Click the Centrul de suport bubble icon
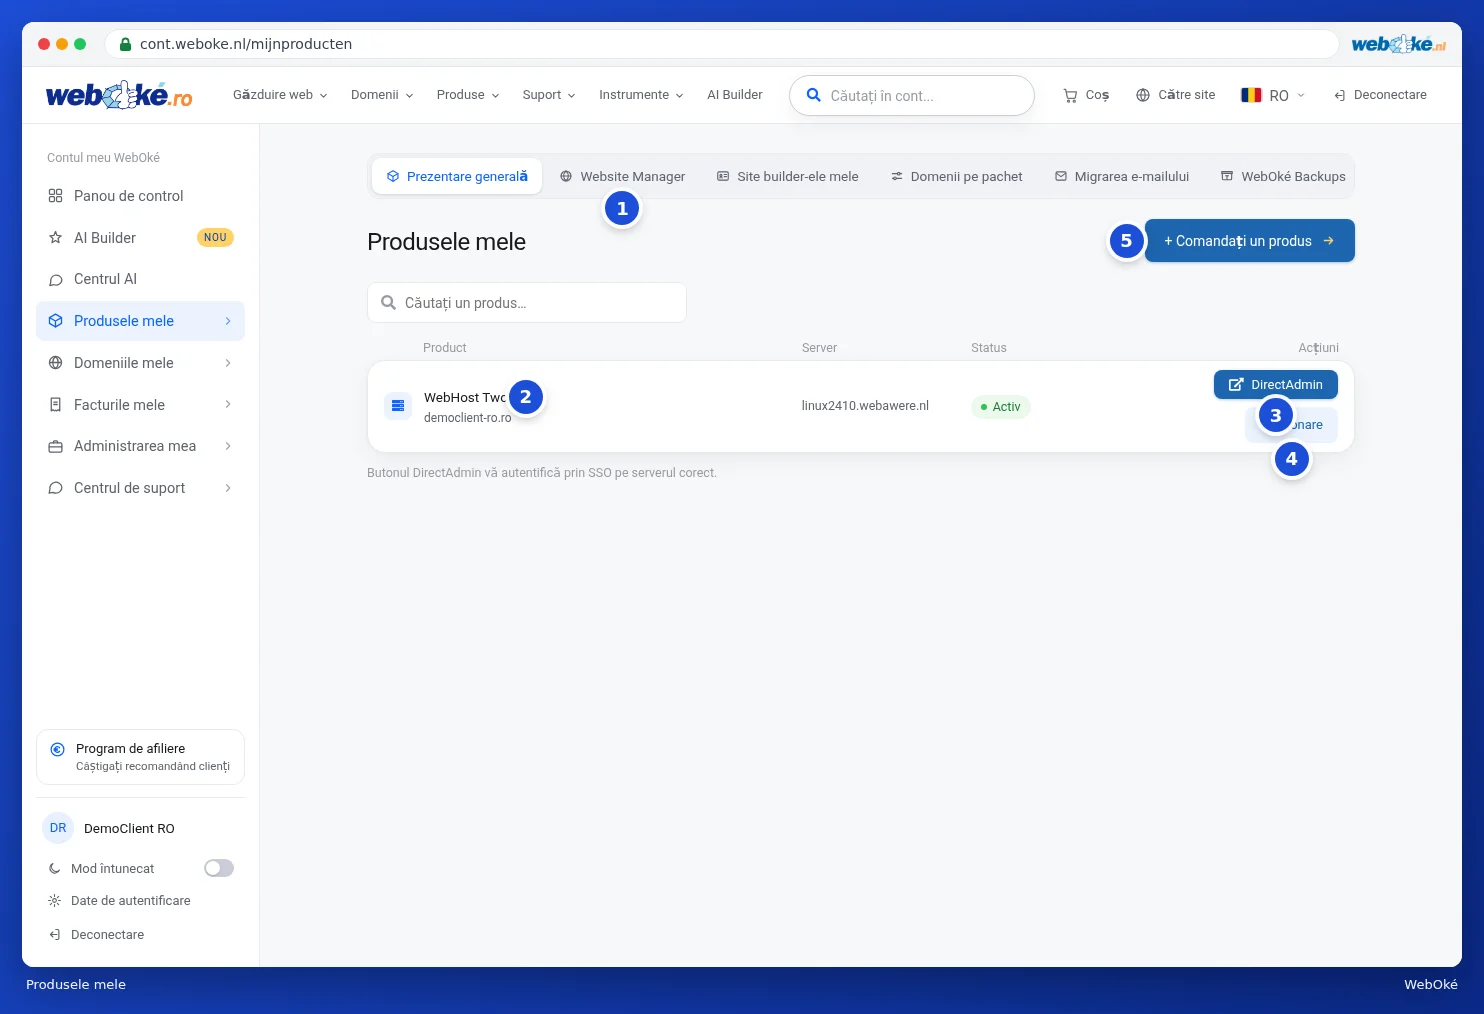The height and width of the screenshot is (1014, 1484). (x=56, y=488)
